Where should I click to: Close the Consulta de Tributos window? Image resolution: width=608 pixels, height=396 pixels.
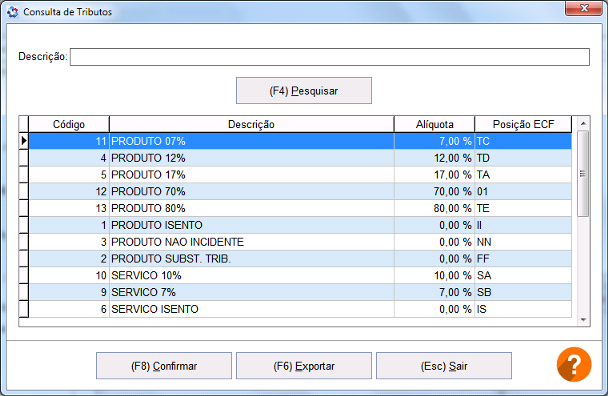584,8
